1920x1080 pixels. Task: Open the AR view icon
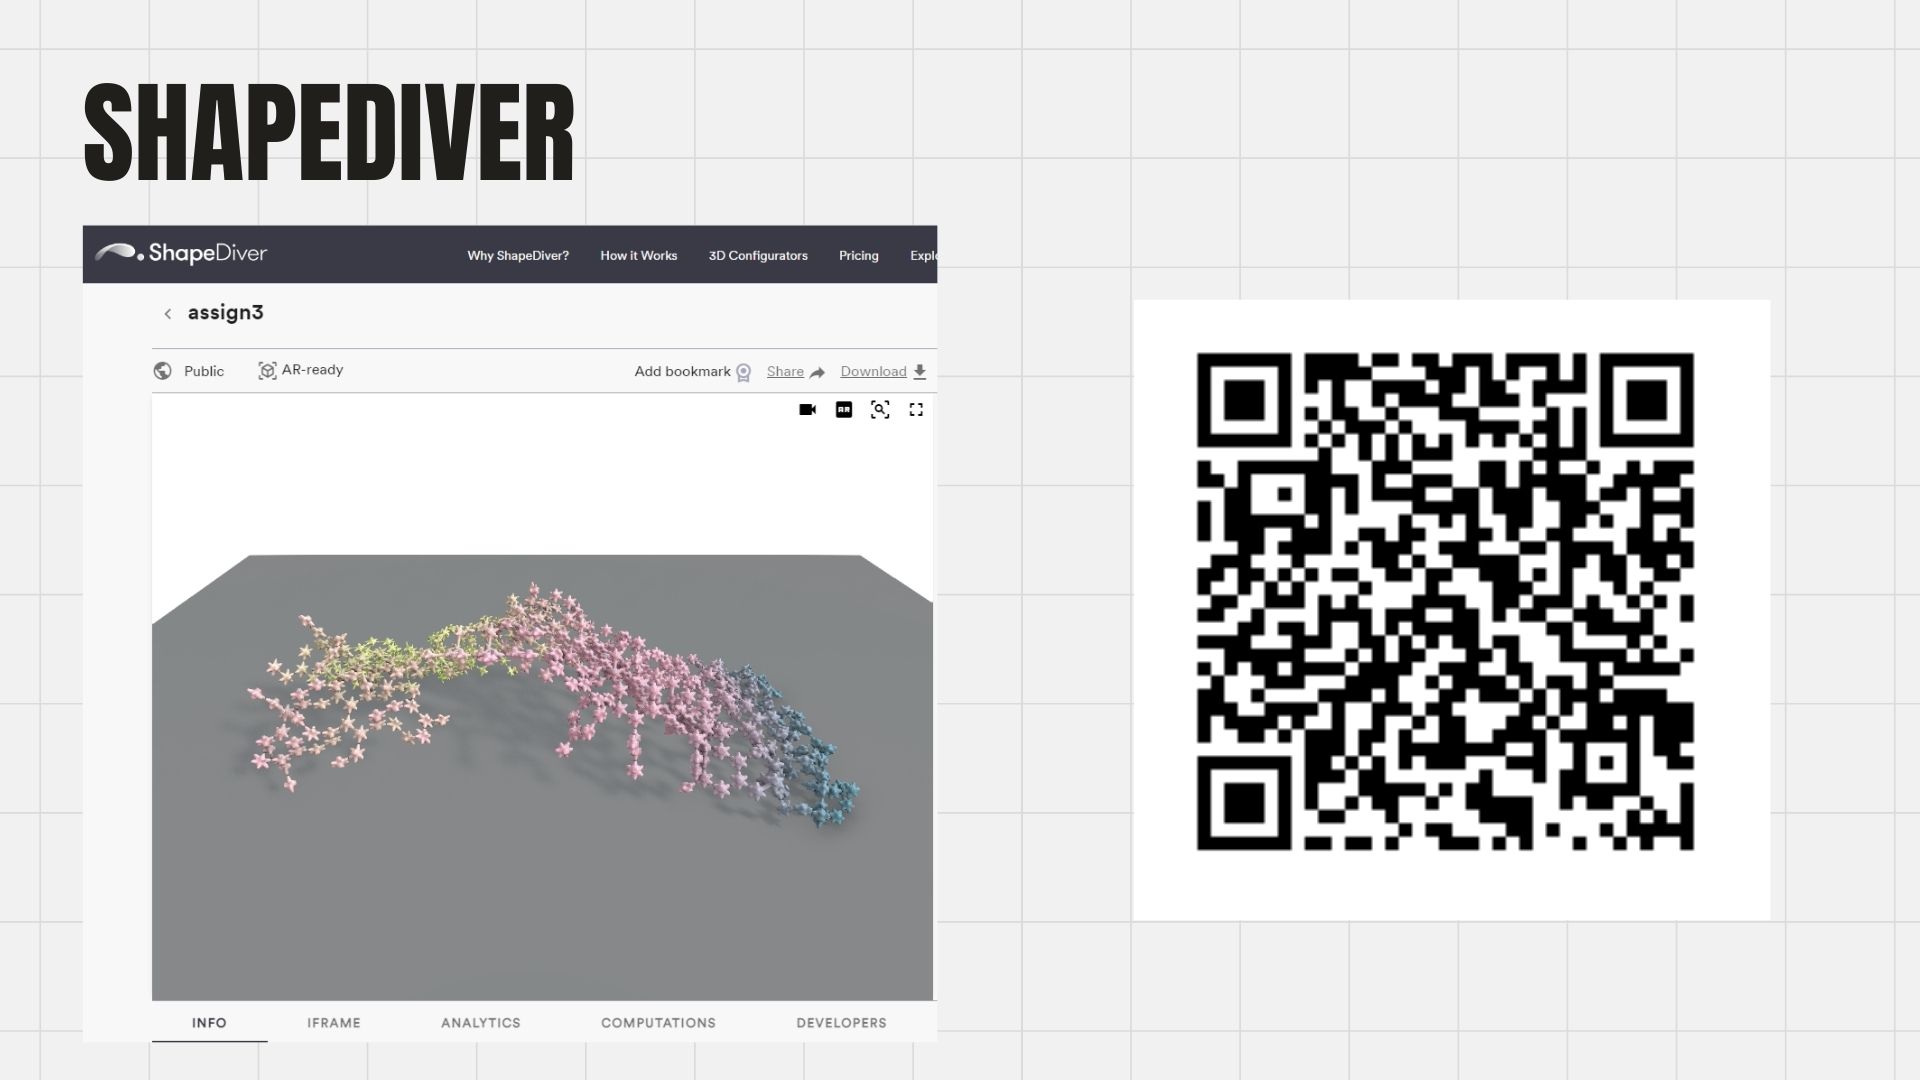[844, 410]
